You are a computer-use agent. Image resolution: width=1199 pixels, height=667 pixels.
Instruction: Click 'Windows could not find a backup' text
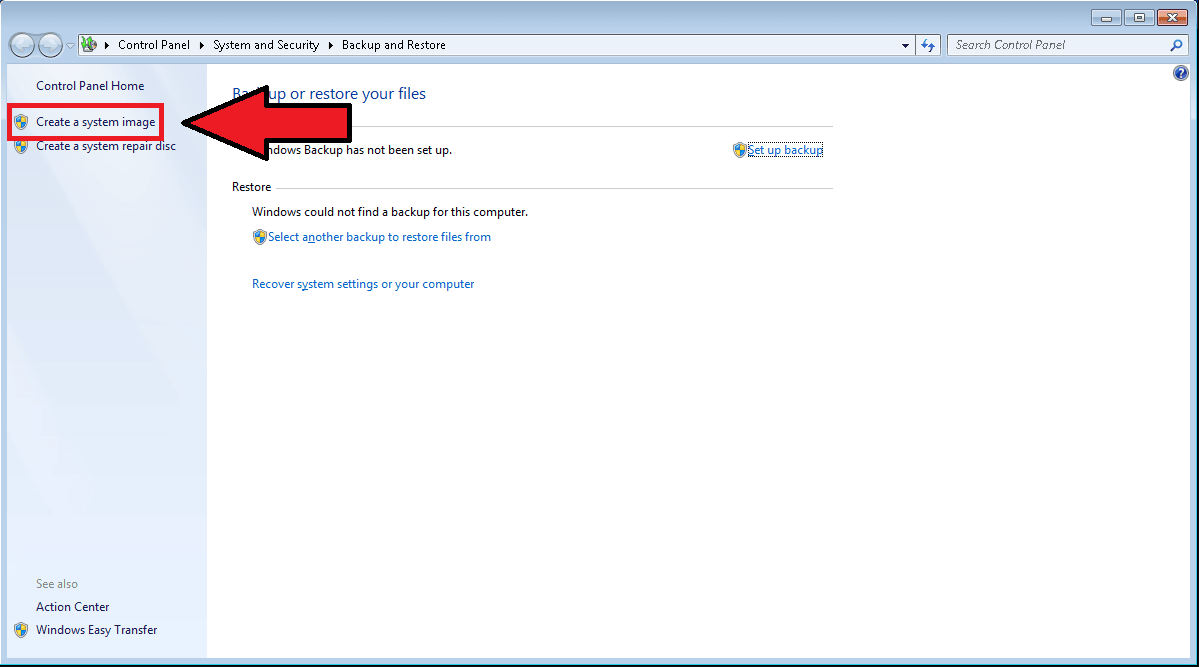[390, 212]
